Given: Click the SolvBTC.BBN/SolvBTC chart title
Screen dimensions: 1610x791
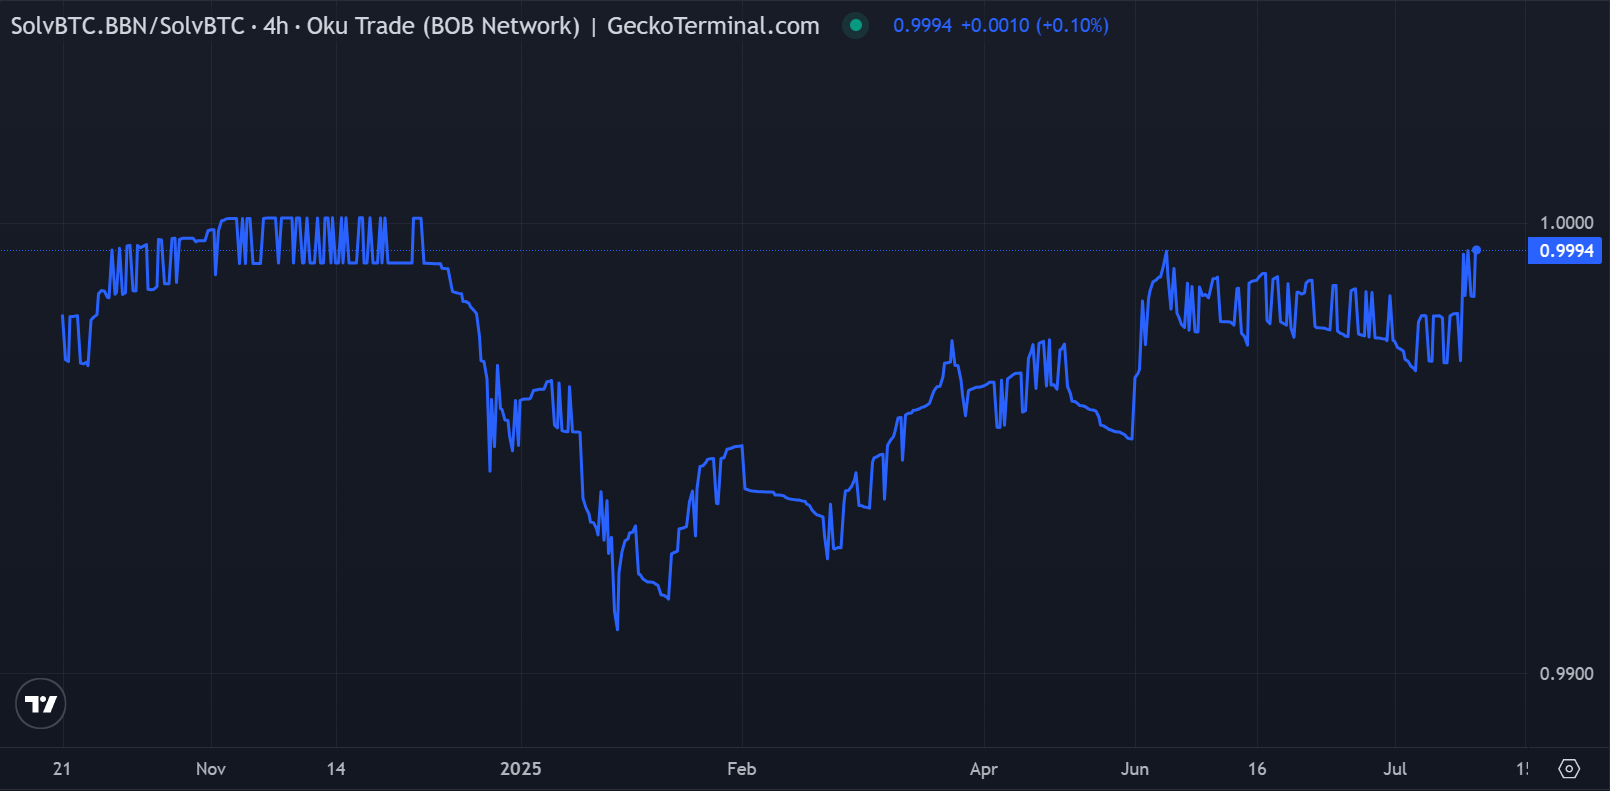Looking at the screenshot, I should (x=415, y=26).
